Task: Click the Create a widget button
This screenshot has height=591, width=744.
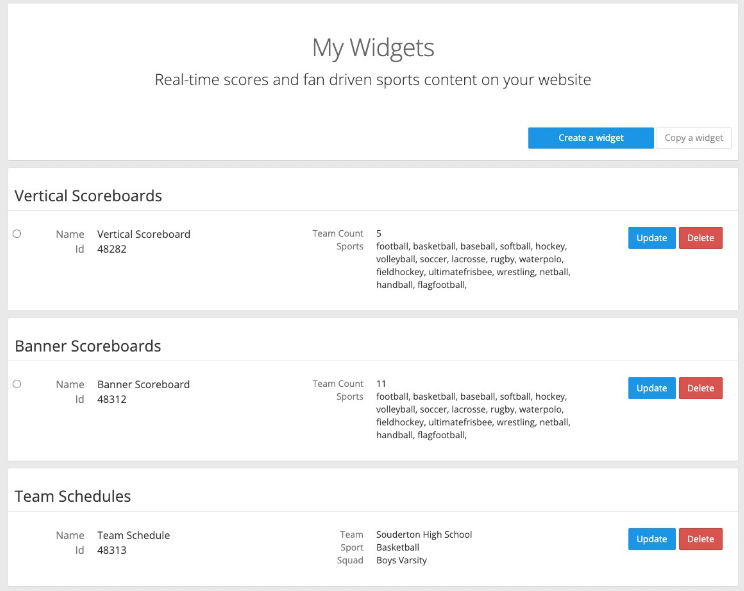Action: (x=590, y=138)
